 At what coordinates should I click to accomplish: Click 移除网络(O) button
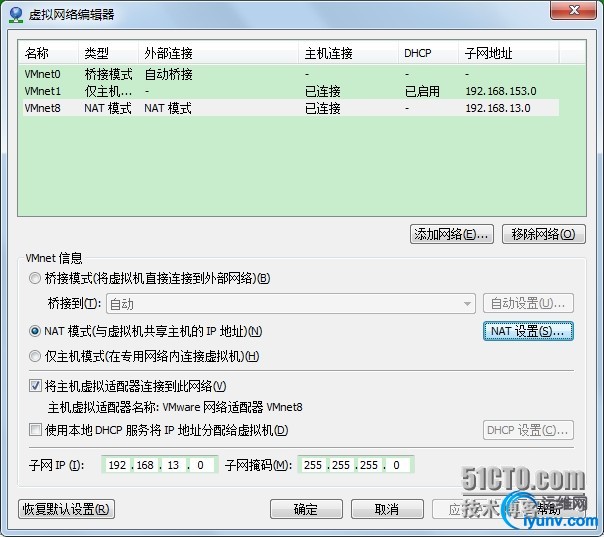point(544,234)
